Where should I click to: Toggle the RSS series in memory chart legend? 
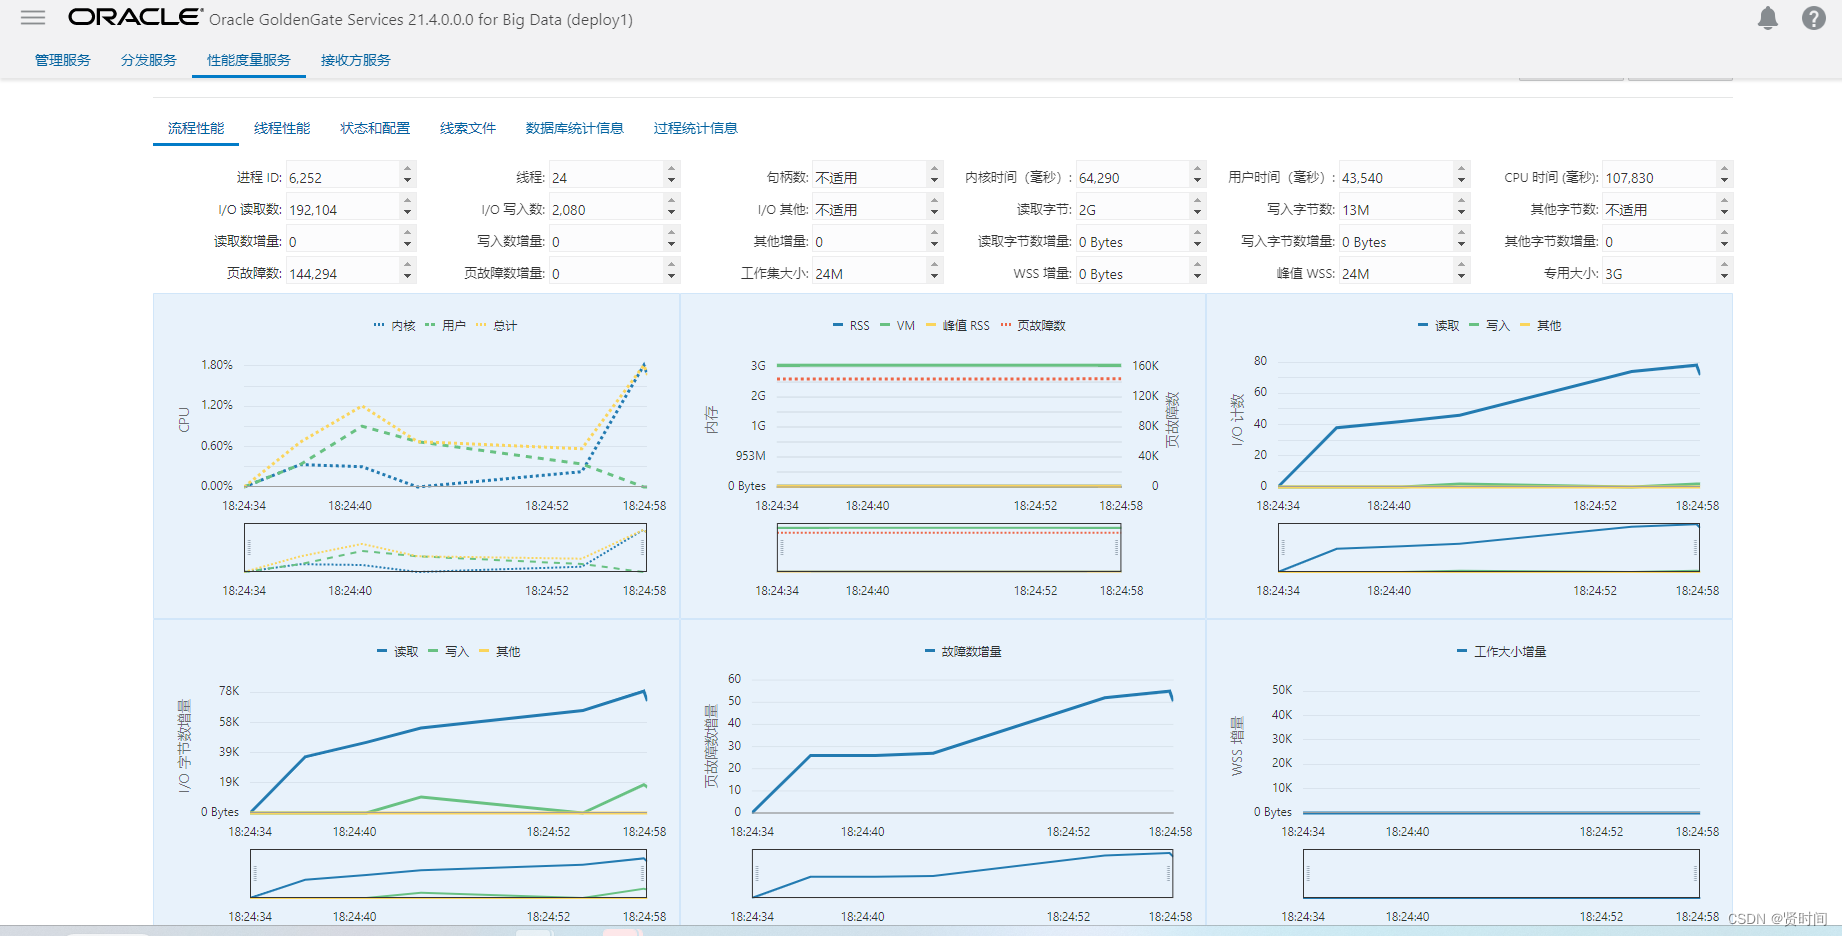pos(851,325)
